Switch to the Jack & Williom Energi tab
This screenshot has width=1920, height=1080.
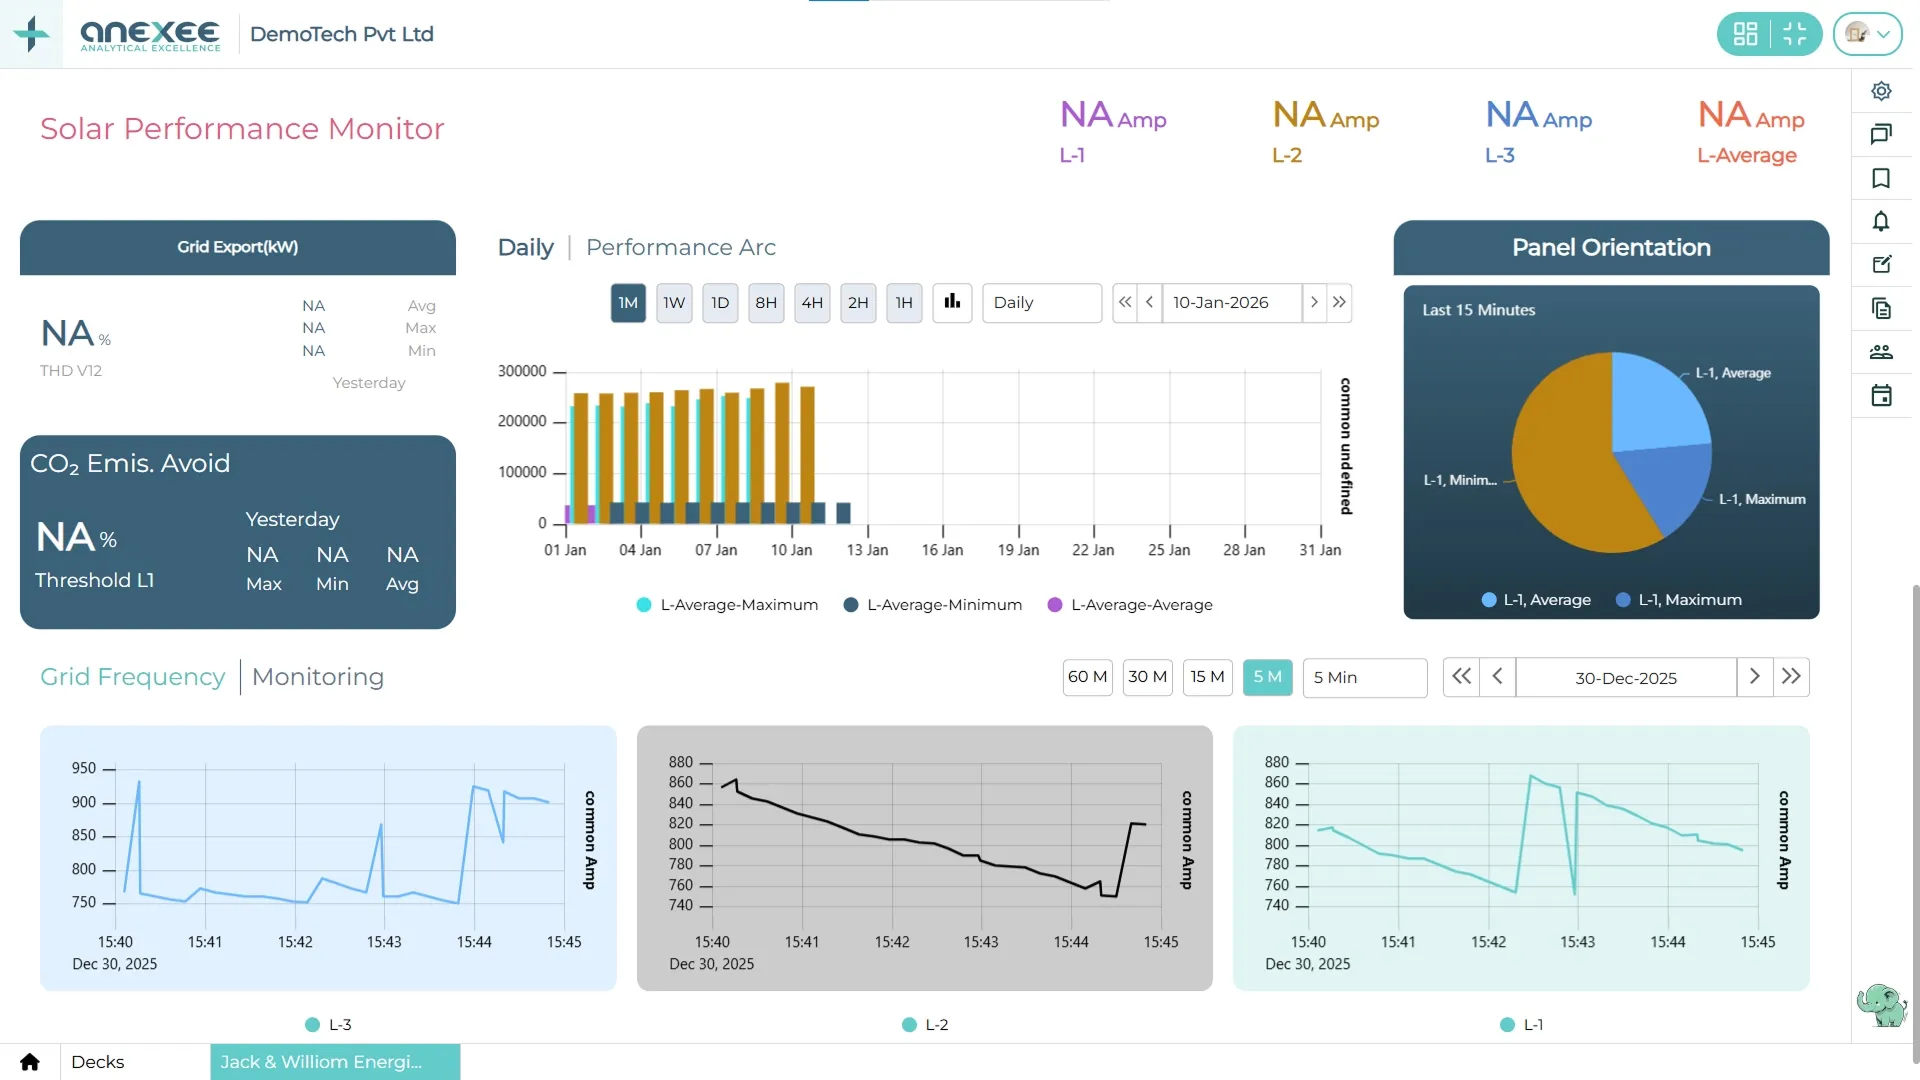(x=335, y=1062)
